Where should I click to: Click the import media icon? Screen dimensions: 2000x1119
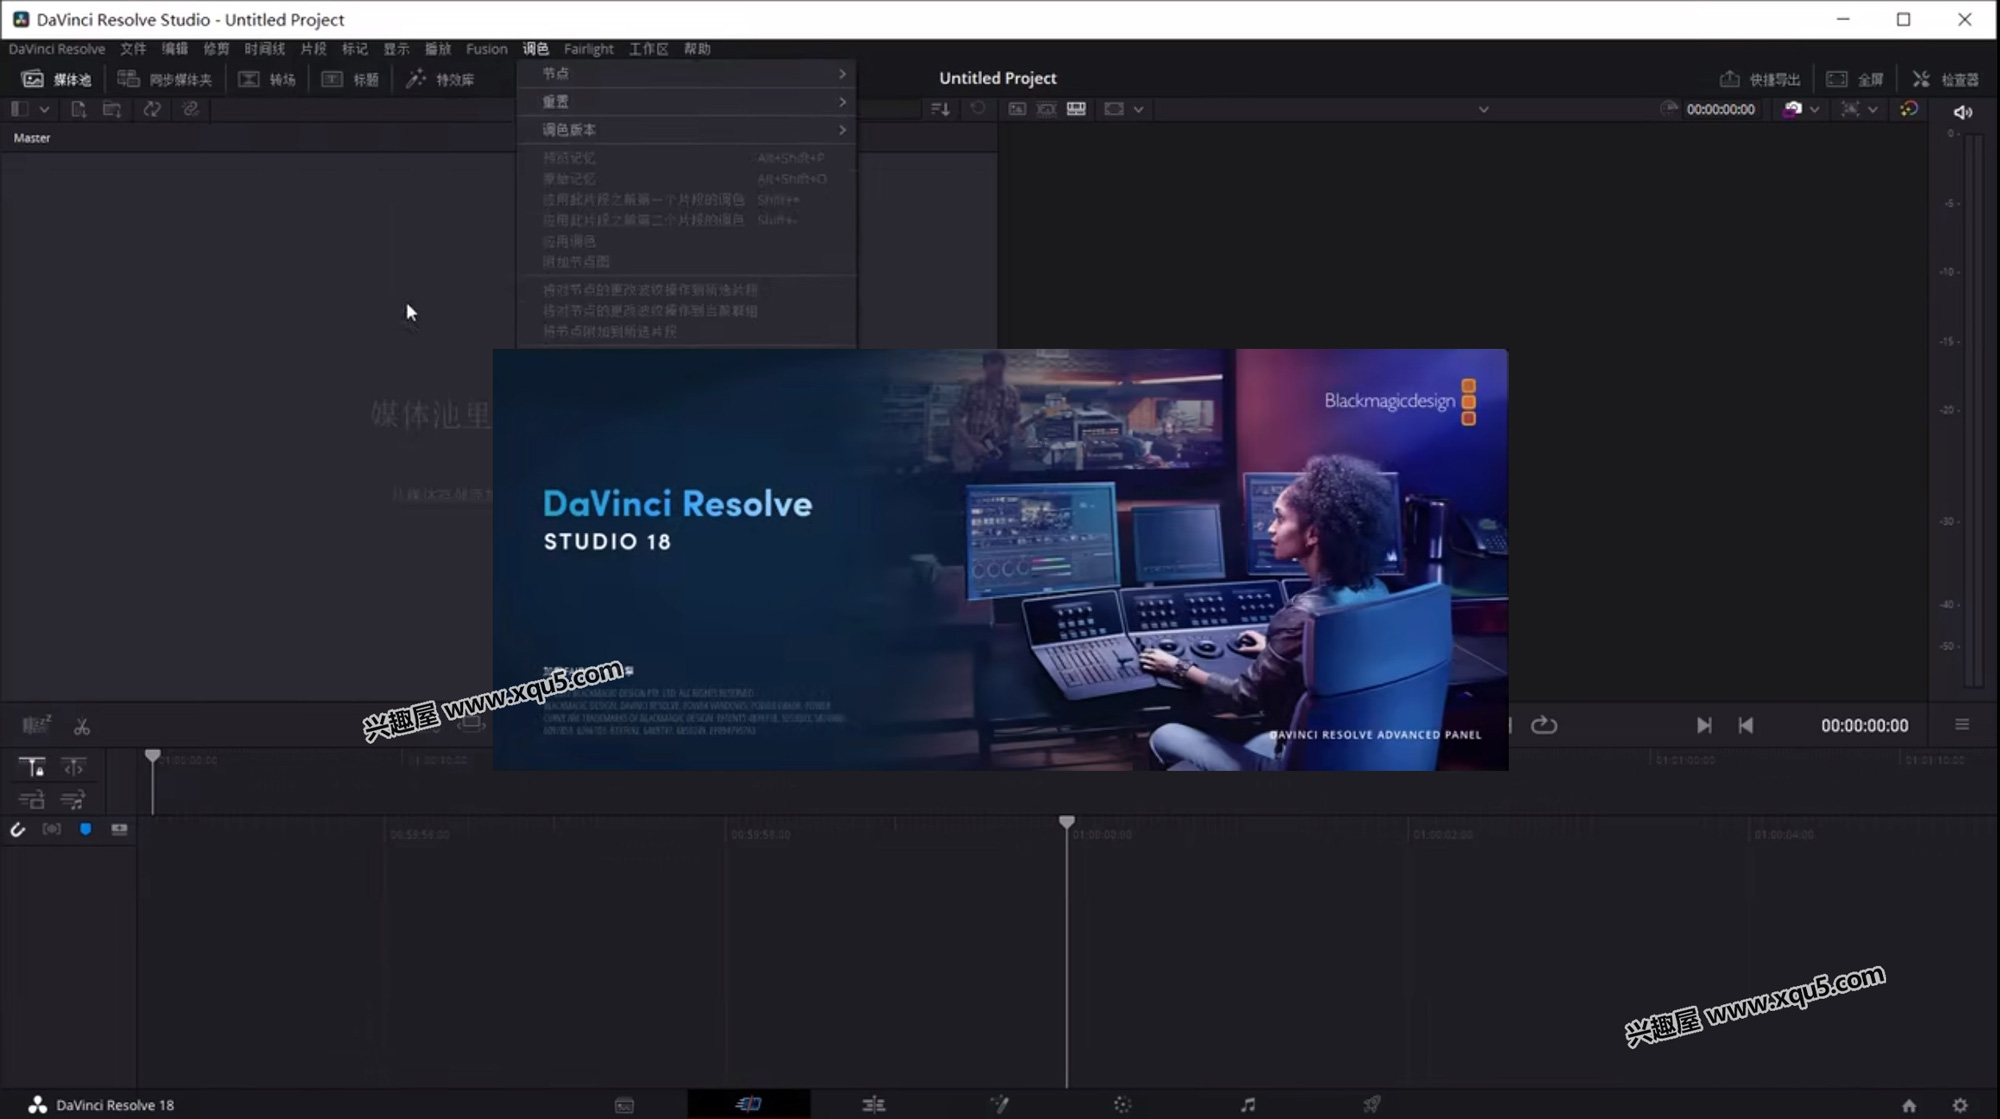click(78, 109)
